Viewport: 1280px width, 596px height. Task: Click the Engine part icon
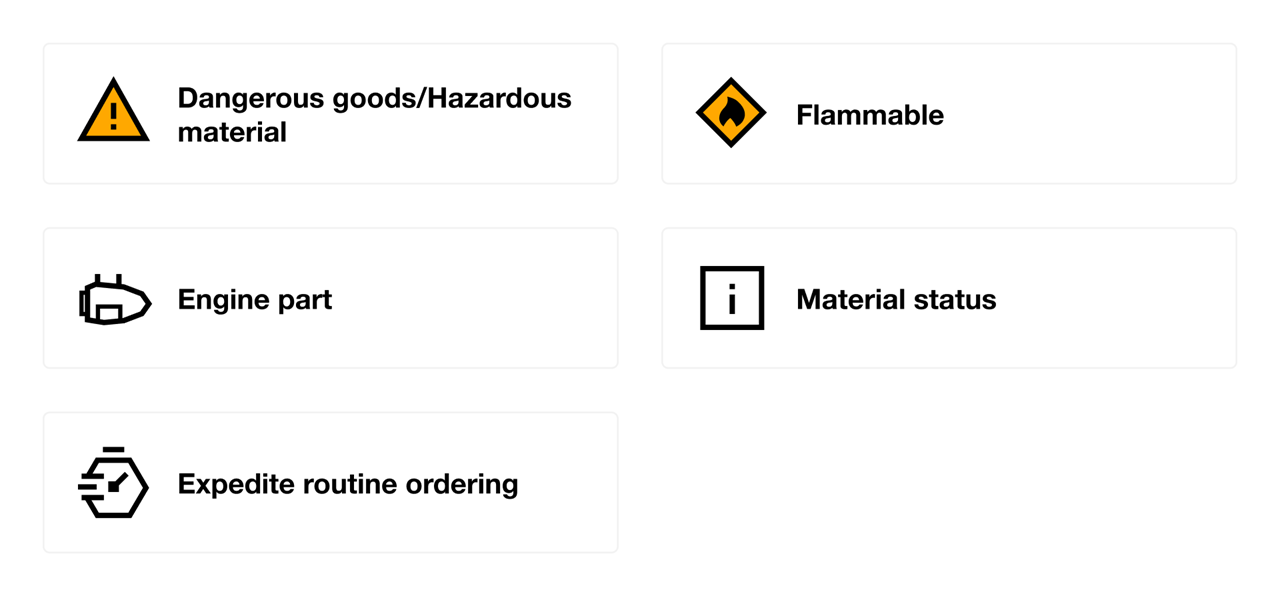click(115, 299)
